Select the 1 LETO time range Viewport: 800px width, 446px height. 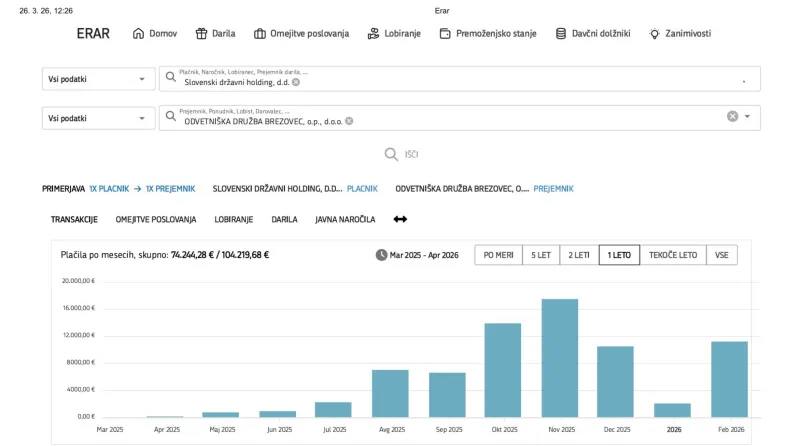pos(619,255)
